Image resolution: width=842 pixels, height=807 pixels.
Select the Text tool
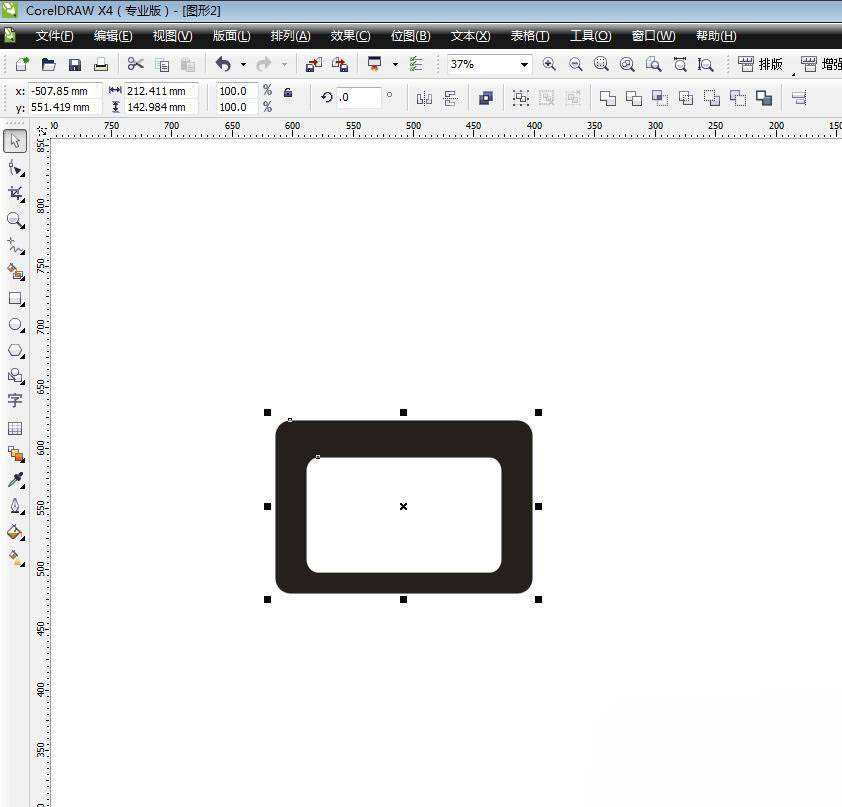15,400
